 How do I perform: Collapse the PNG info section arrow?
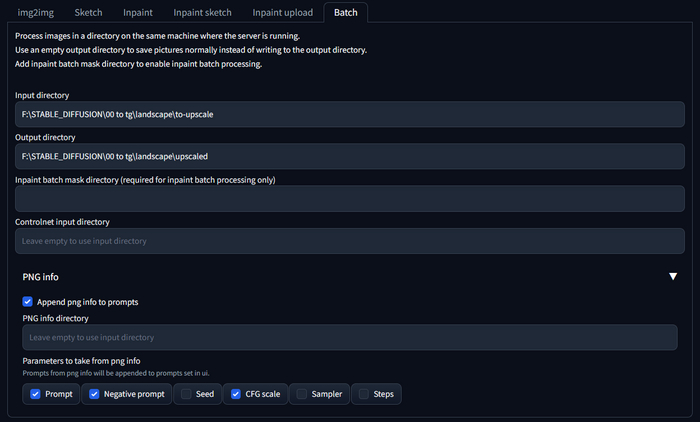click(673, 277)
